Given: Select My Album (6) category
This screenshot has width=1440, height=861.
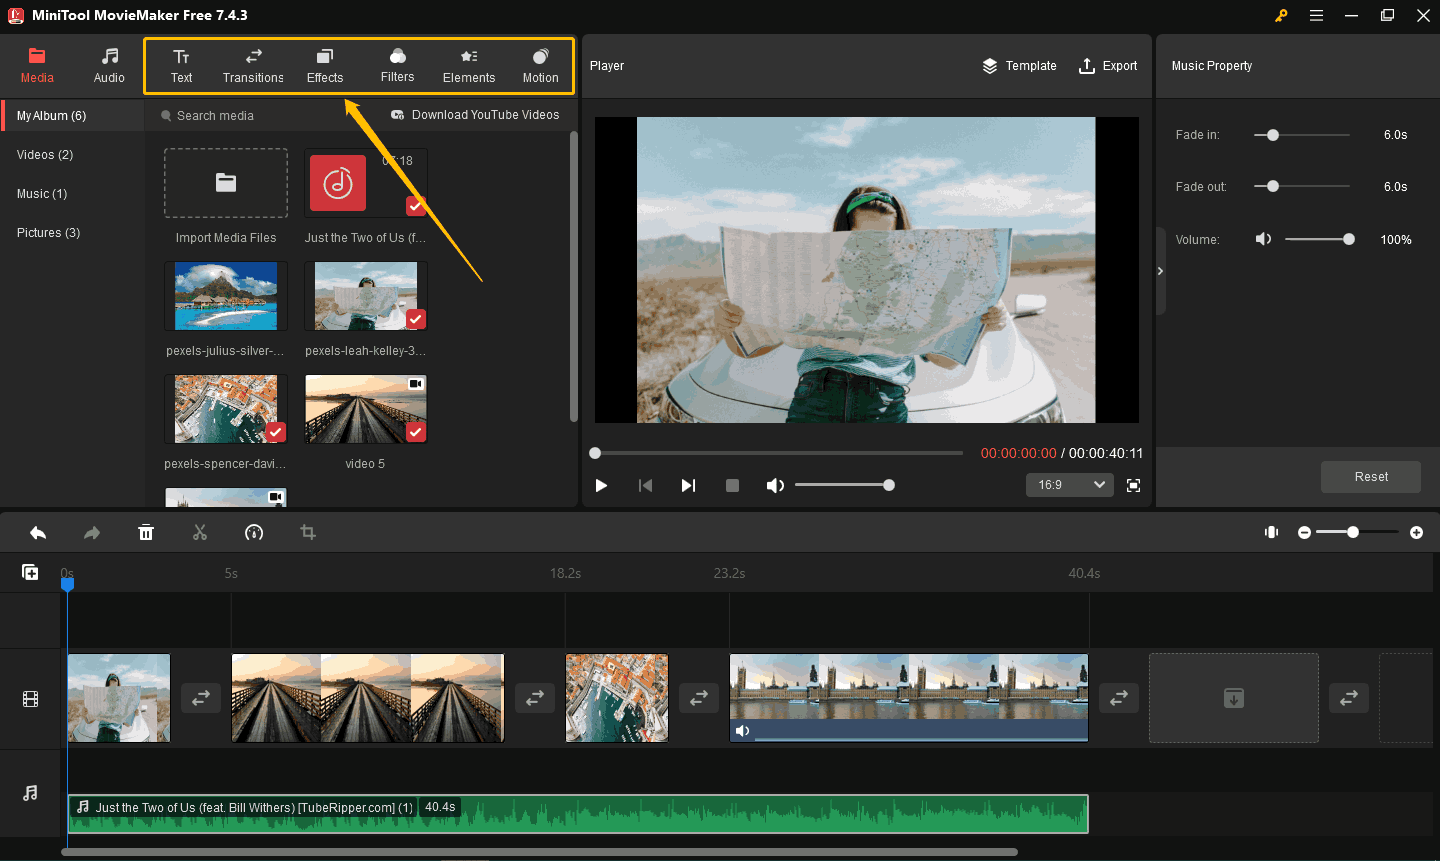Looking at the screenshot, I should 73,116.
